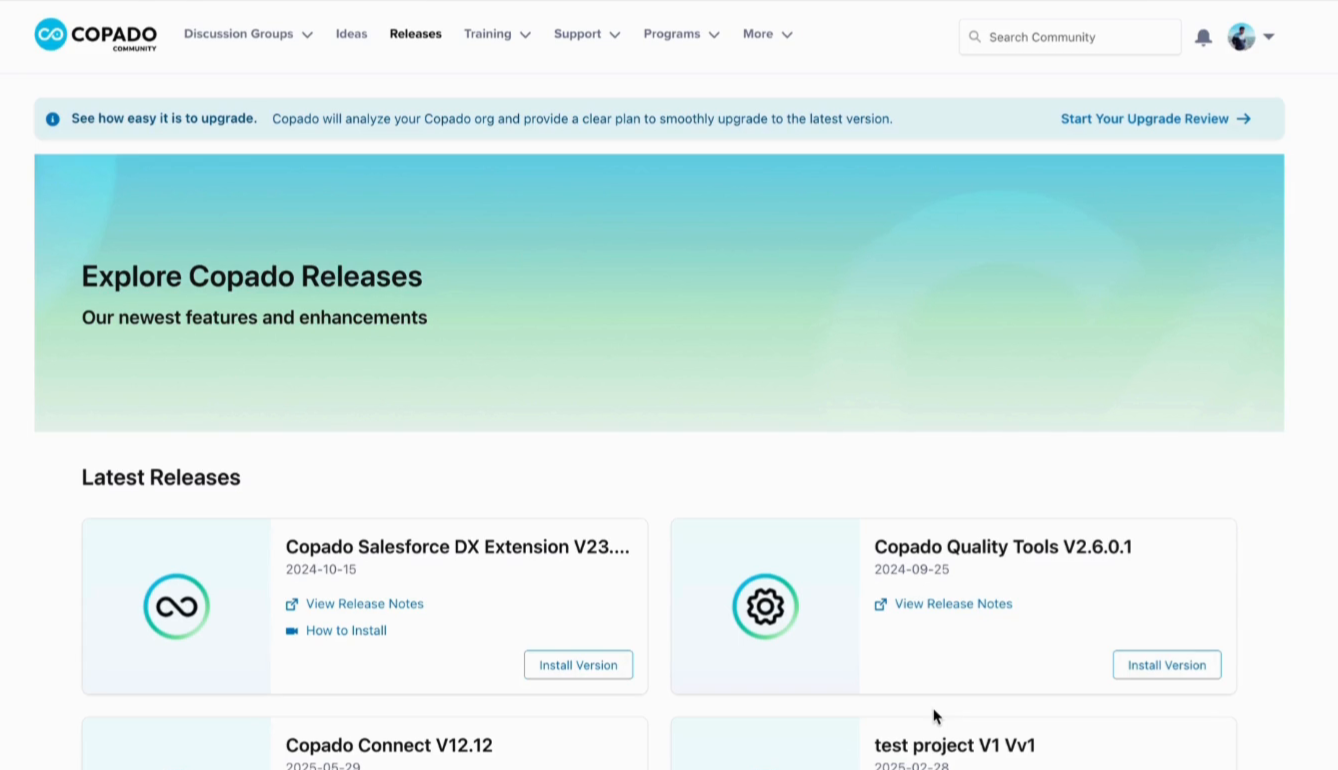Click the Latest Releases heading
1338x770 pixels.
click(161, 478)
